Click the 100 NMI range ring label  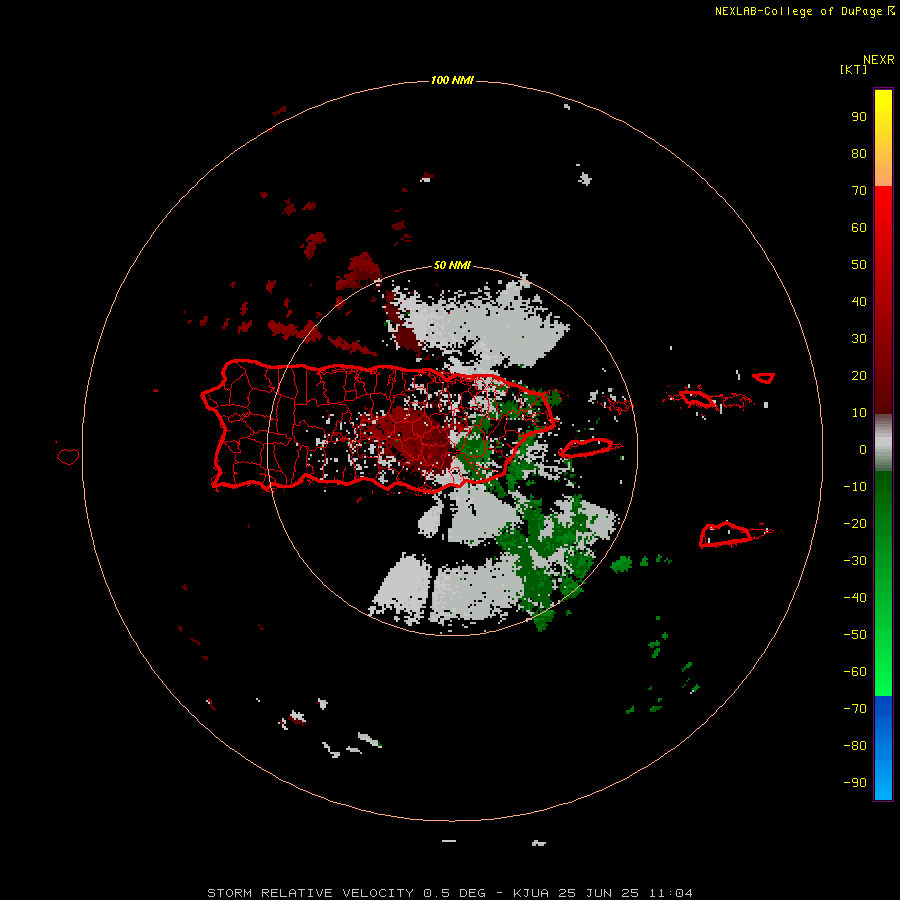pos(452,80)
